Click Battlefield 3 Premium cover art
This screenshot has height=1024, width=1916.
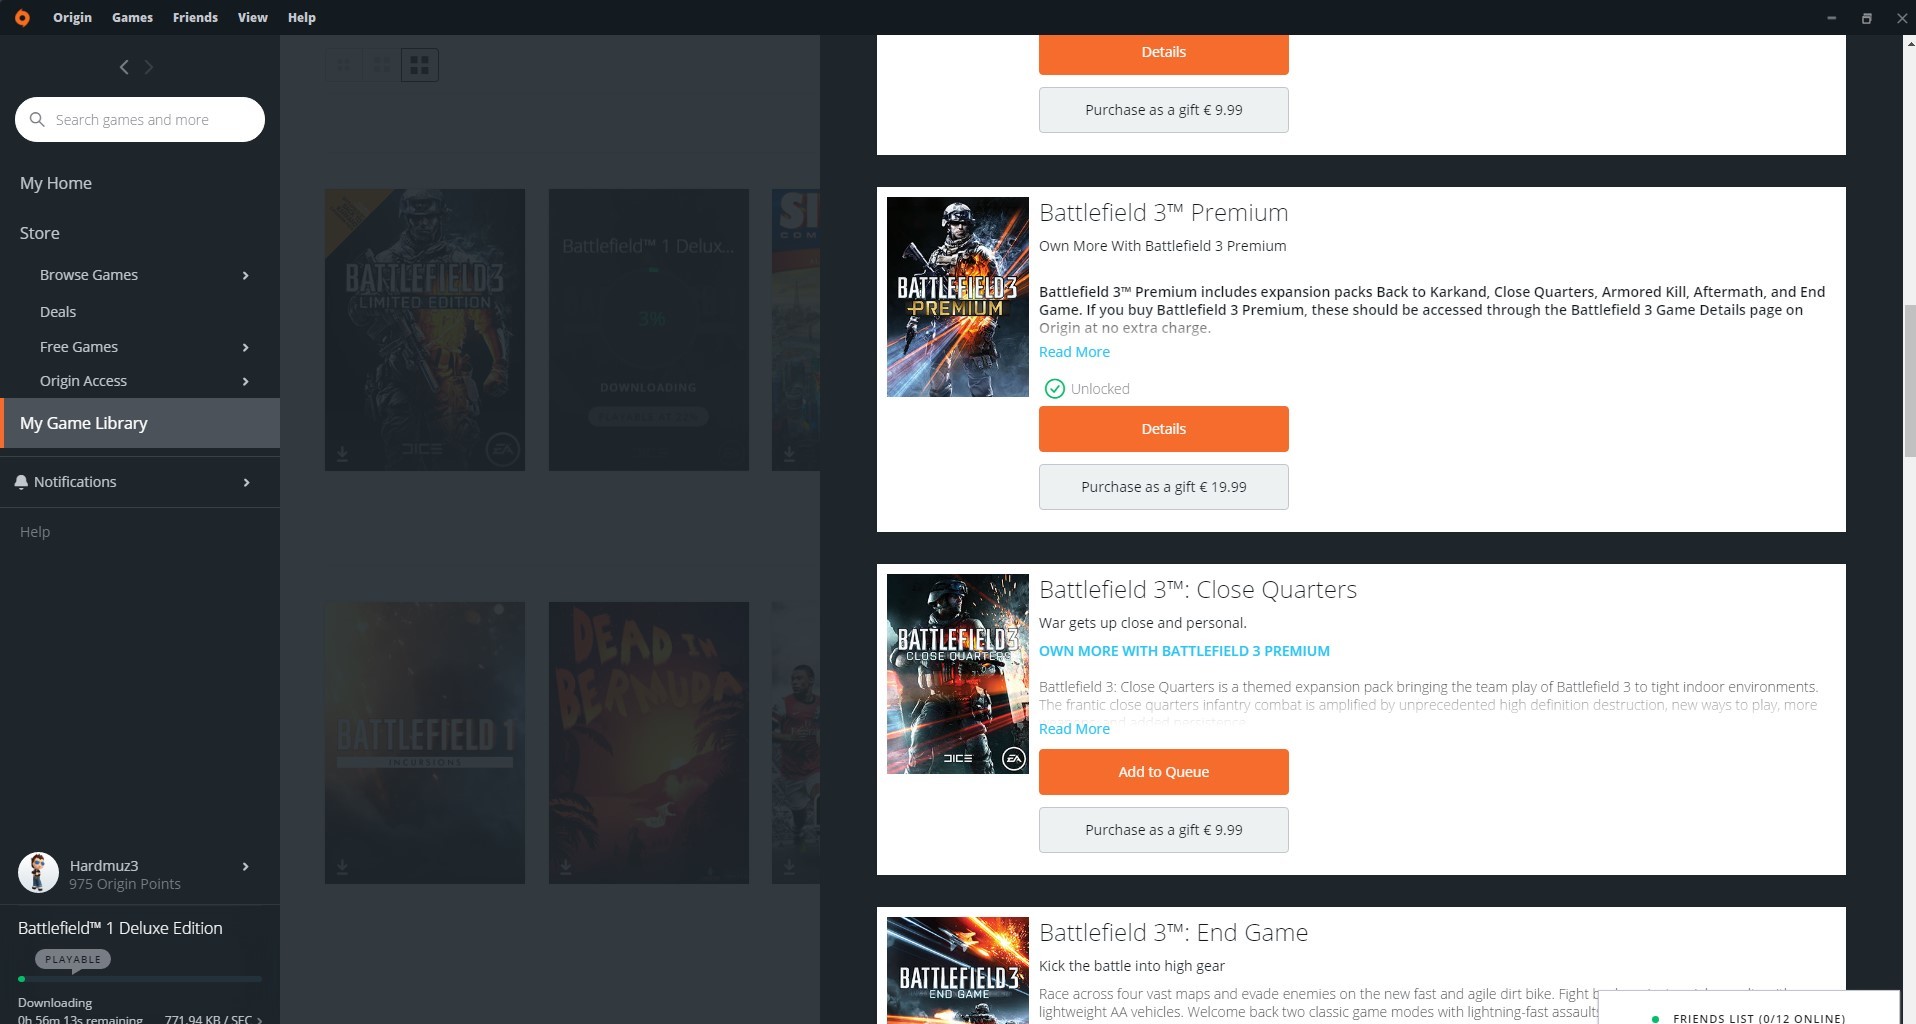(958, 297)
